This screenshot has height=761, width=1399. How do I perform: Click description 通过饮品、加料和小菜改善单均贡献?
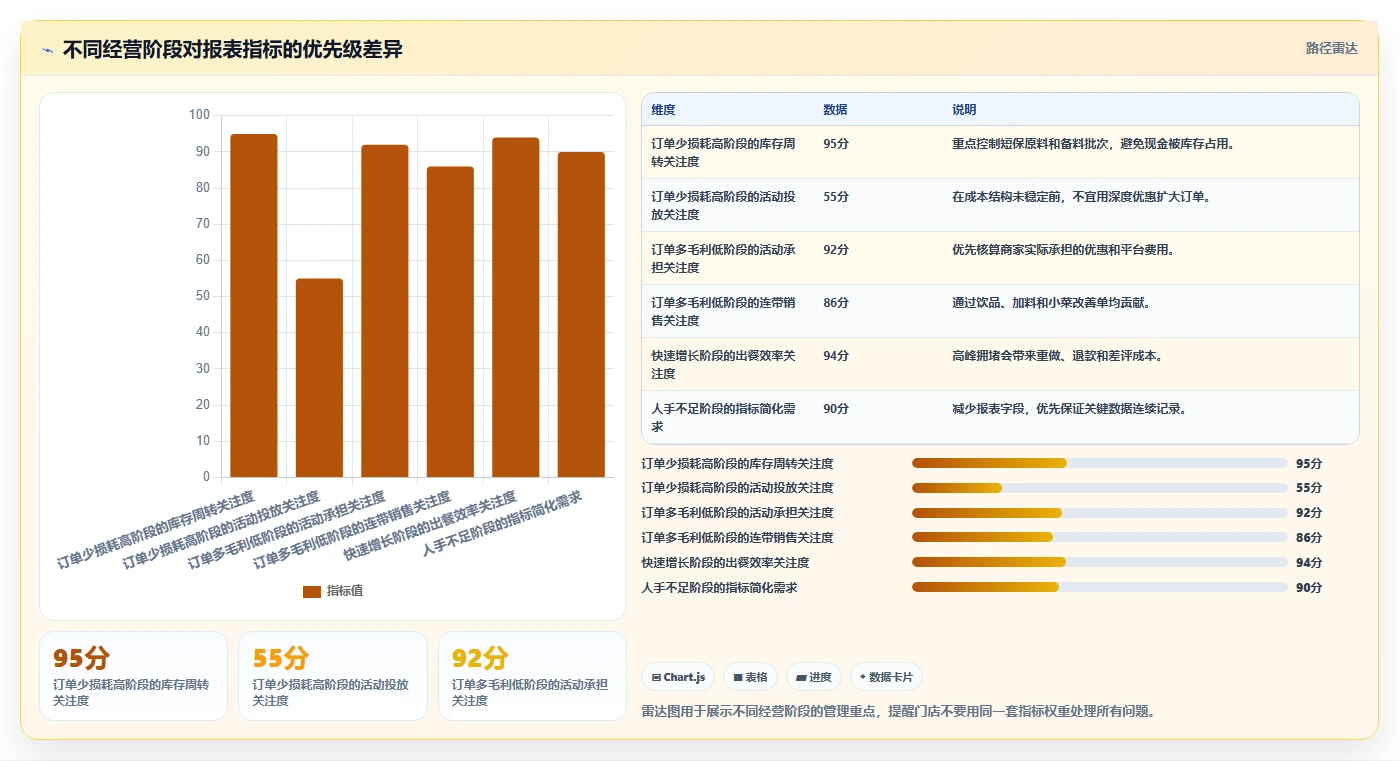click(x=1051, y=303)
